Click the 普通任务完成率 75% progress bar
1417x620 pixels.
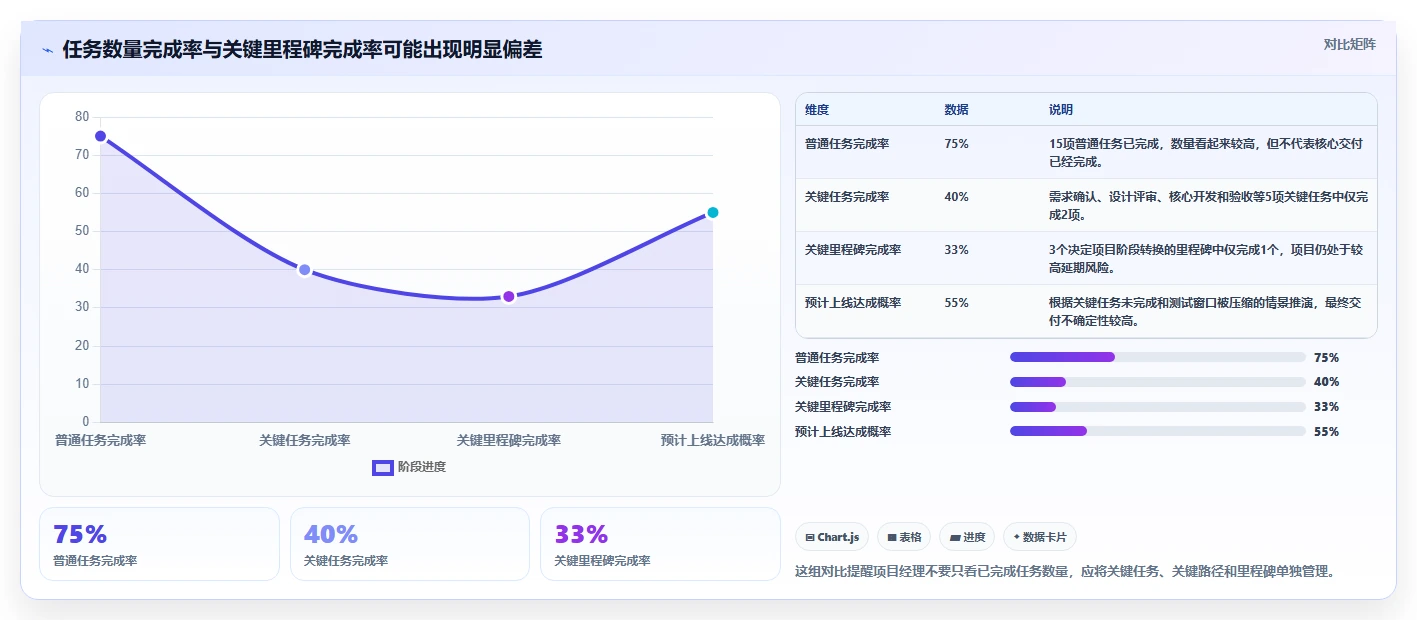point(1158,357)
